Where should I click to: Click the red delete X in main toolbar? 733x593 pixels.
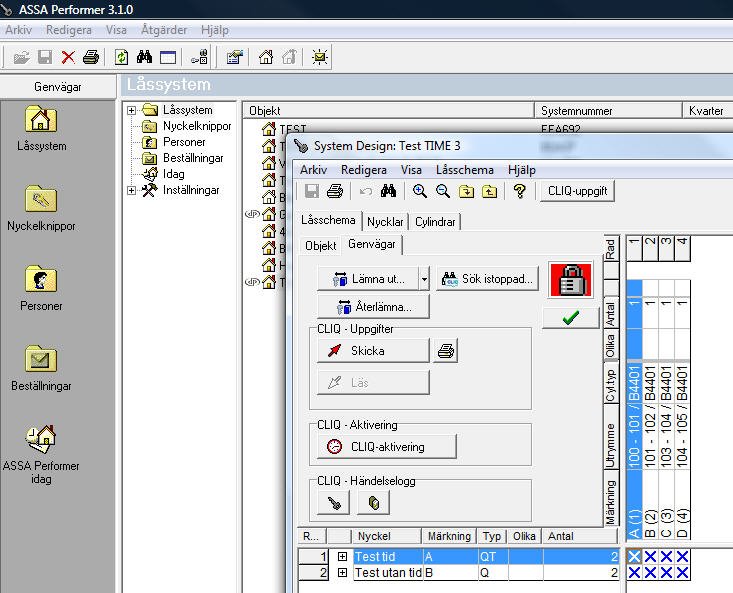pos(68,58)
